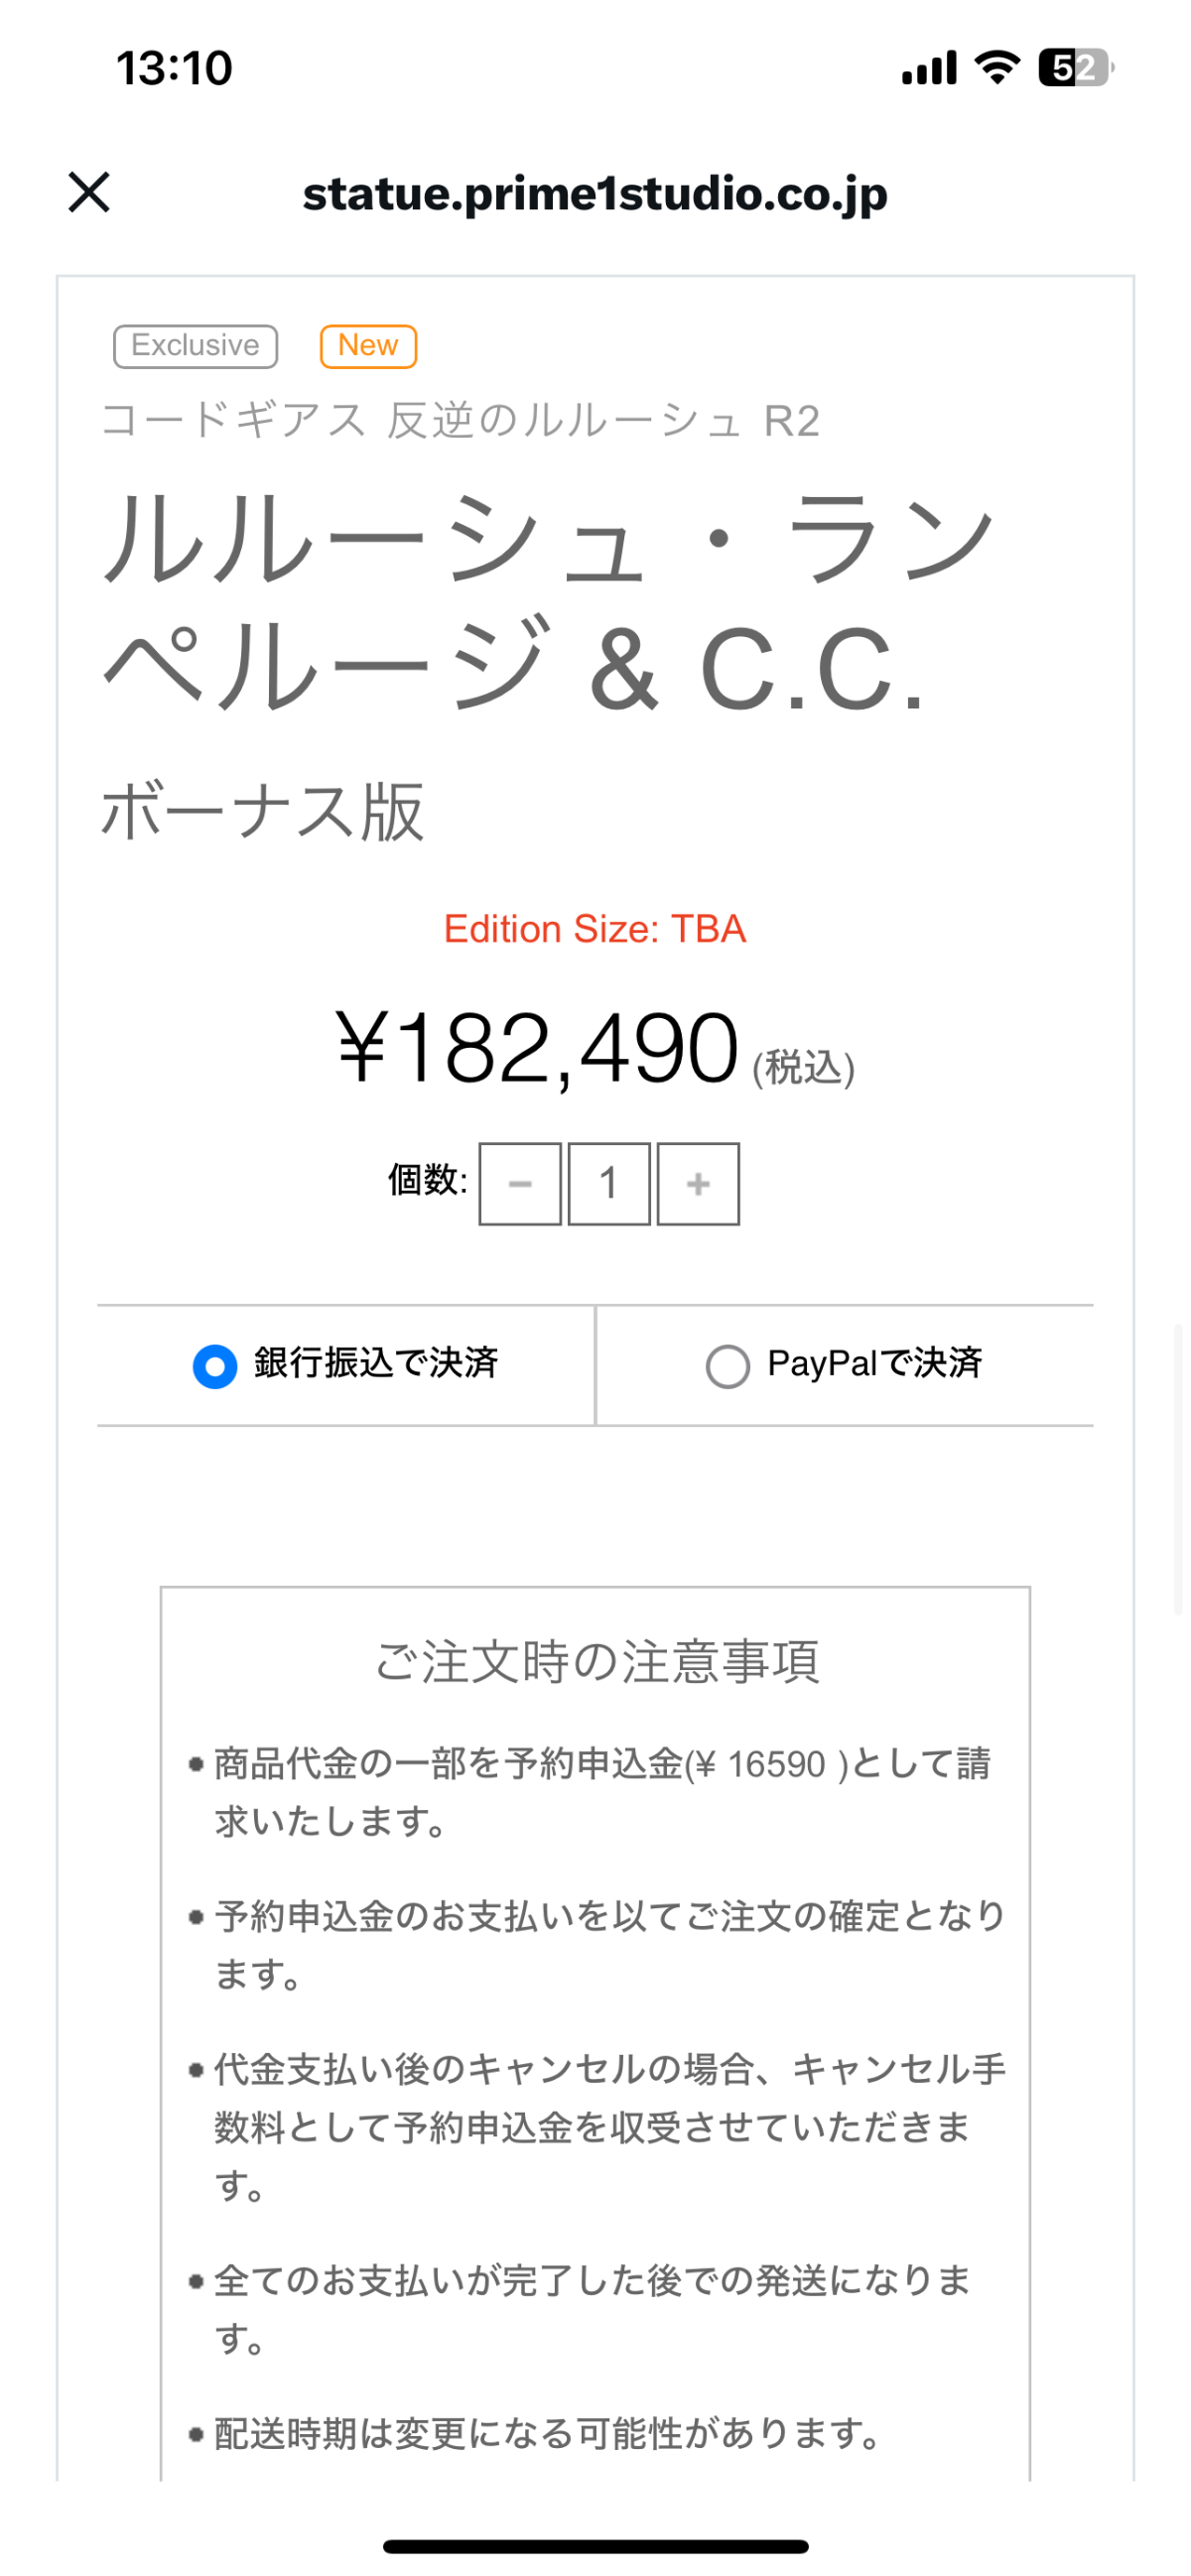Decrease quantity with the minus button

coord(520,1184)
